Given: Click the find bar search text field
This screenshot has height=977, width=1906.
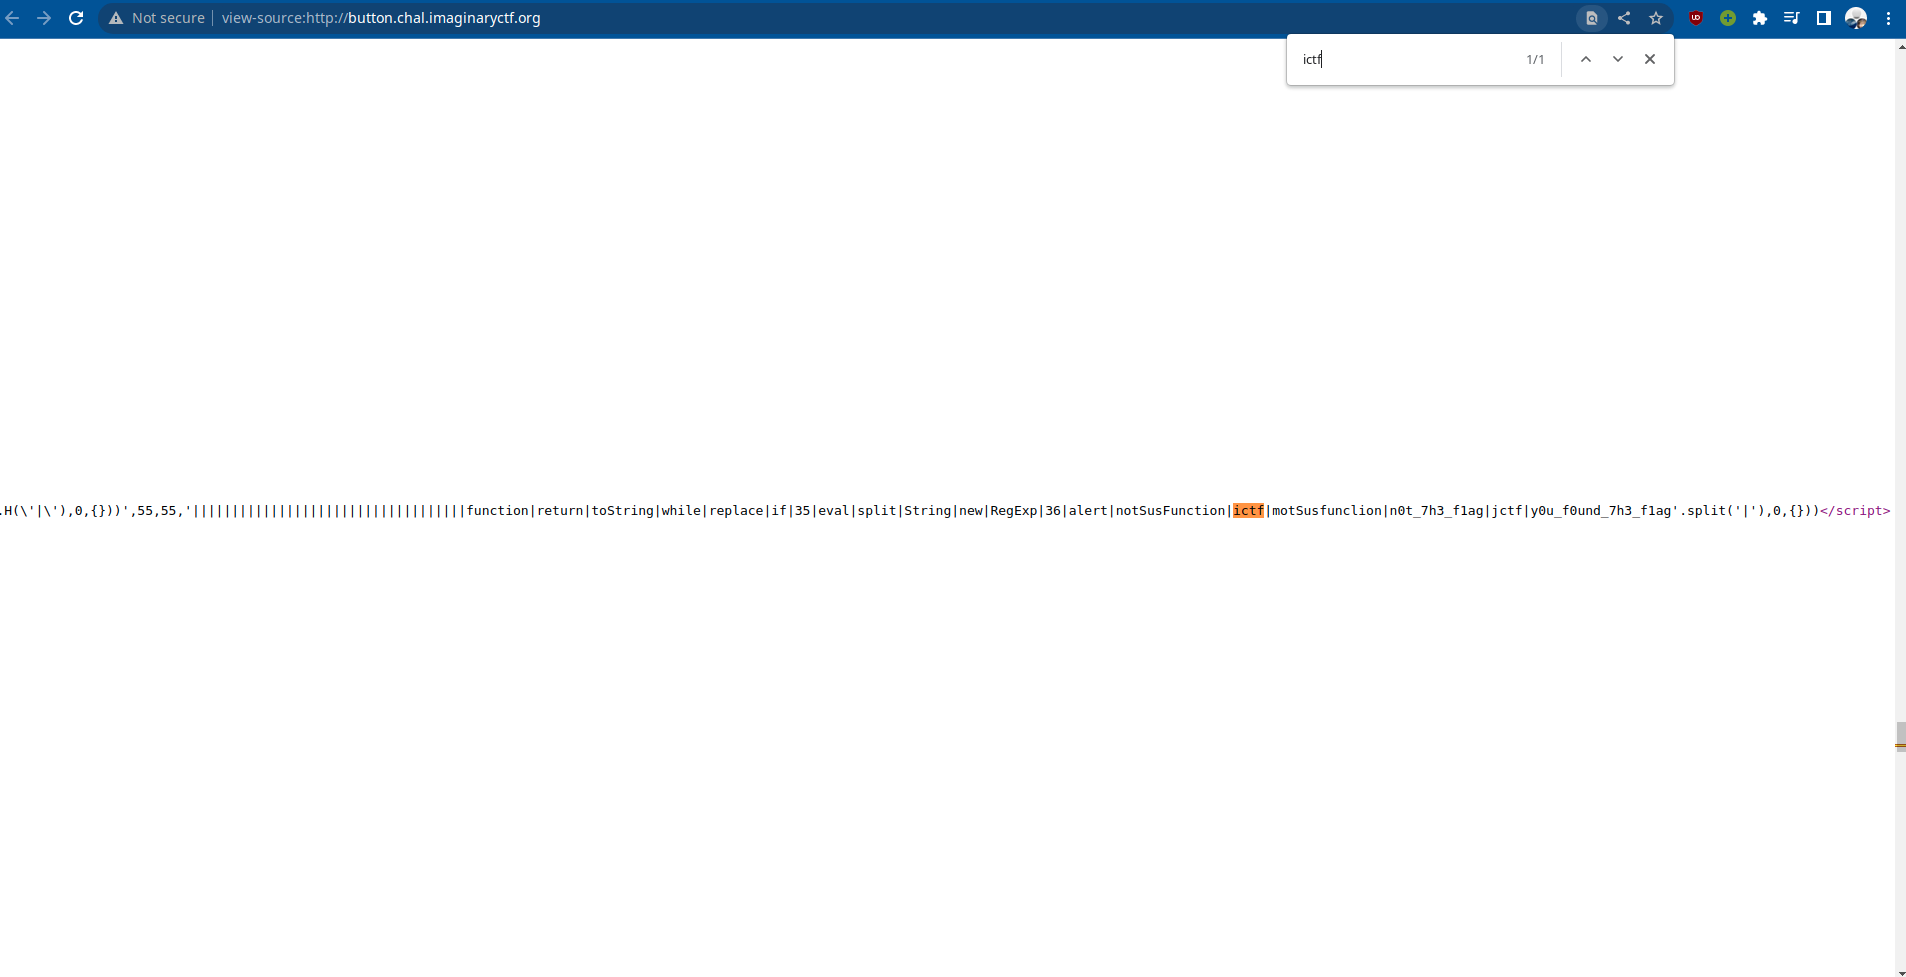Looking at the screenshot, I should 1405,59.
